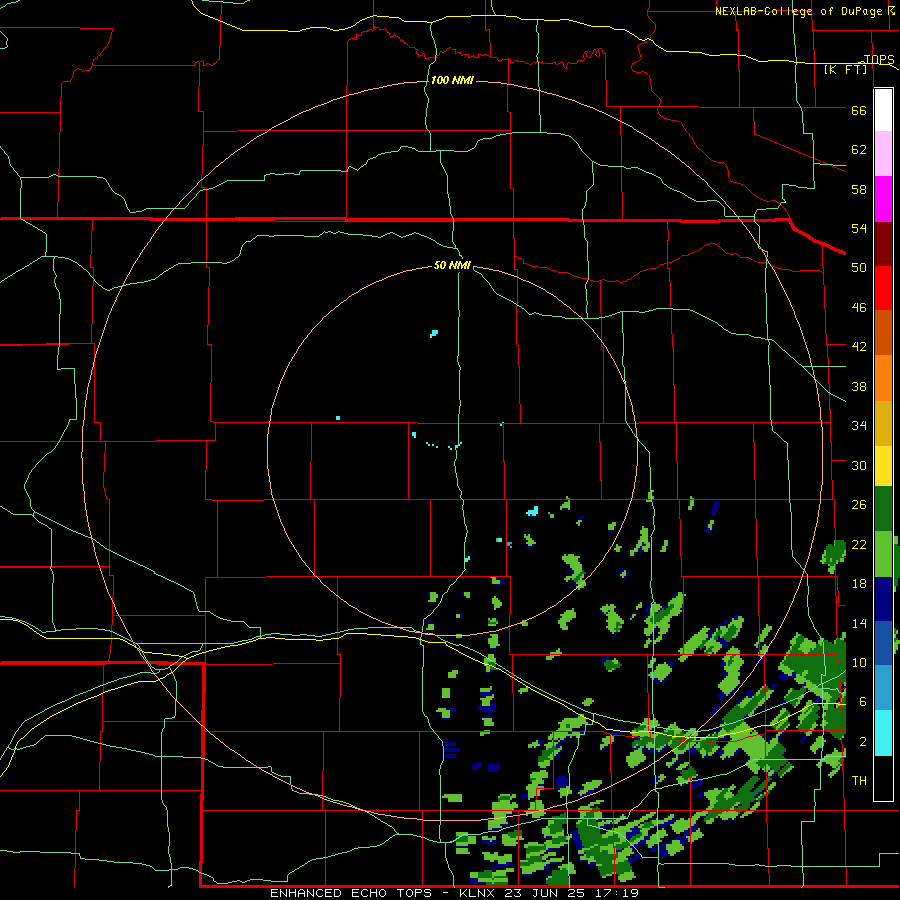Click the TH threshold label on the legend
The height and width of the screenshot is (900, 900).
tap(859, 781)
